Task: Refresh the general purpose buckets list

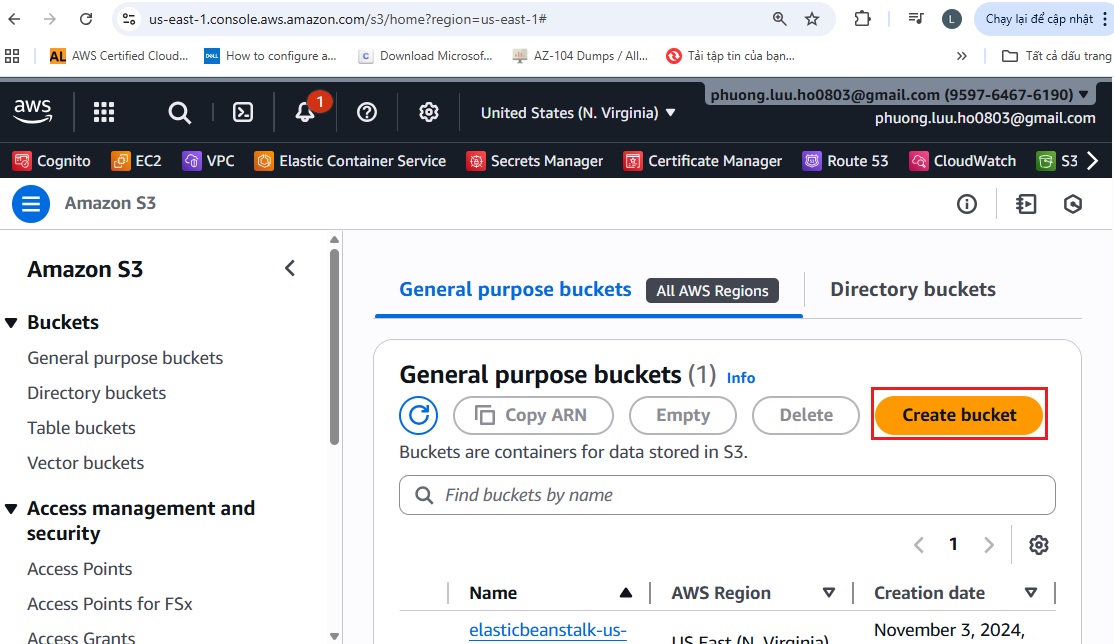Action: click(418, 415)
